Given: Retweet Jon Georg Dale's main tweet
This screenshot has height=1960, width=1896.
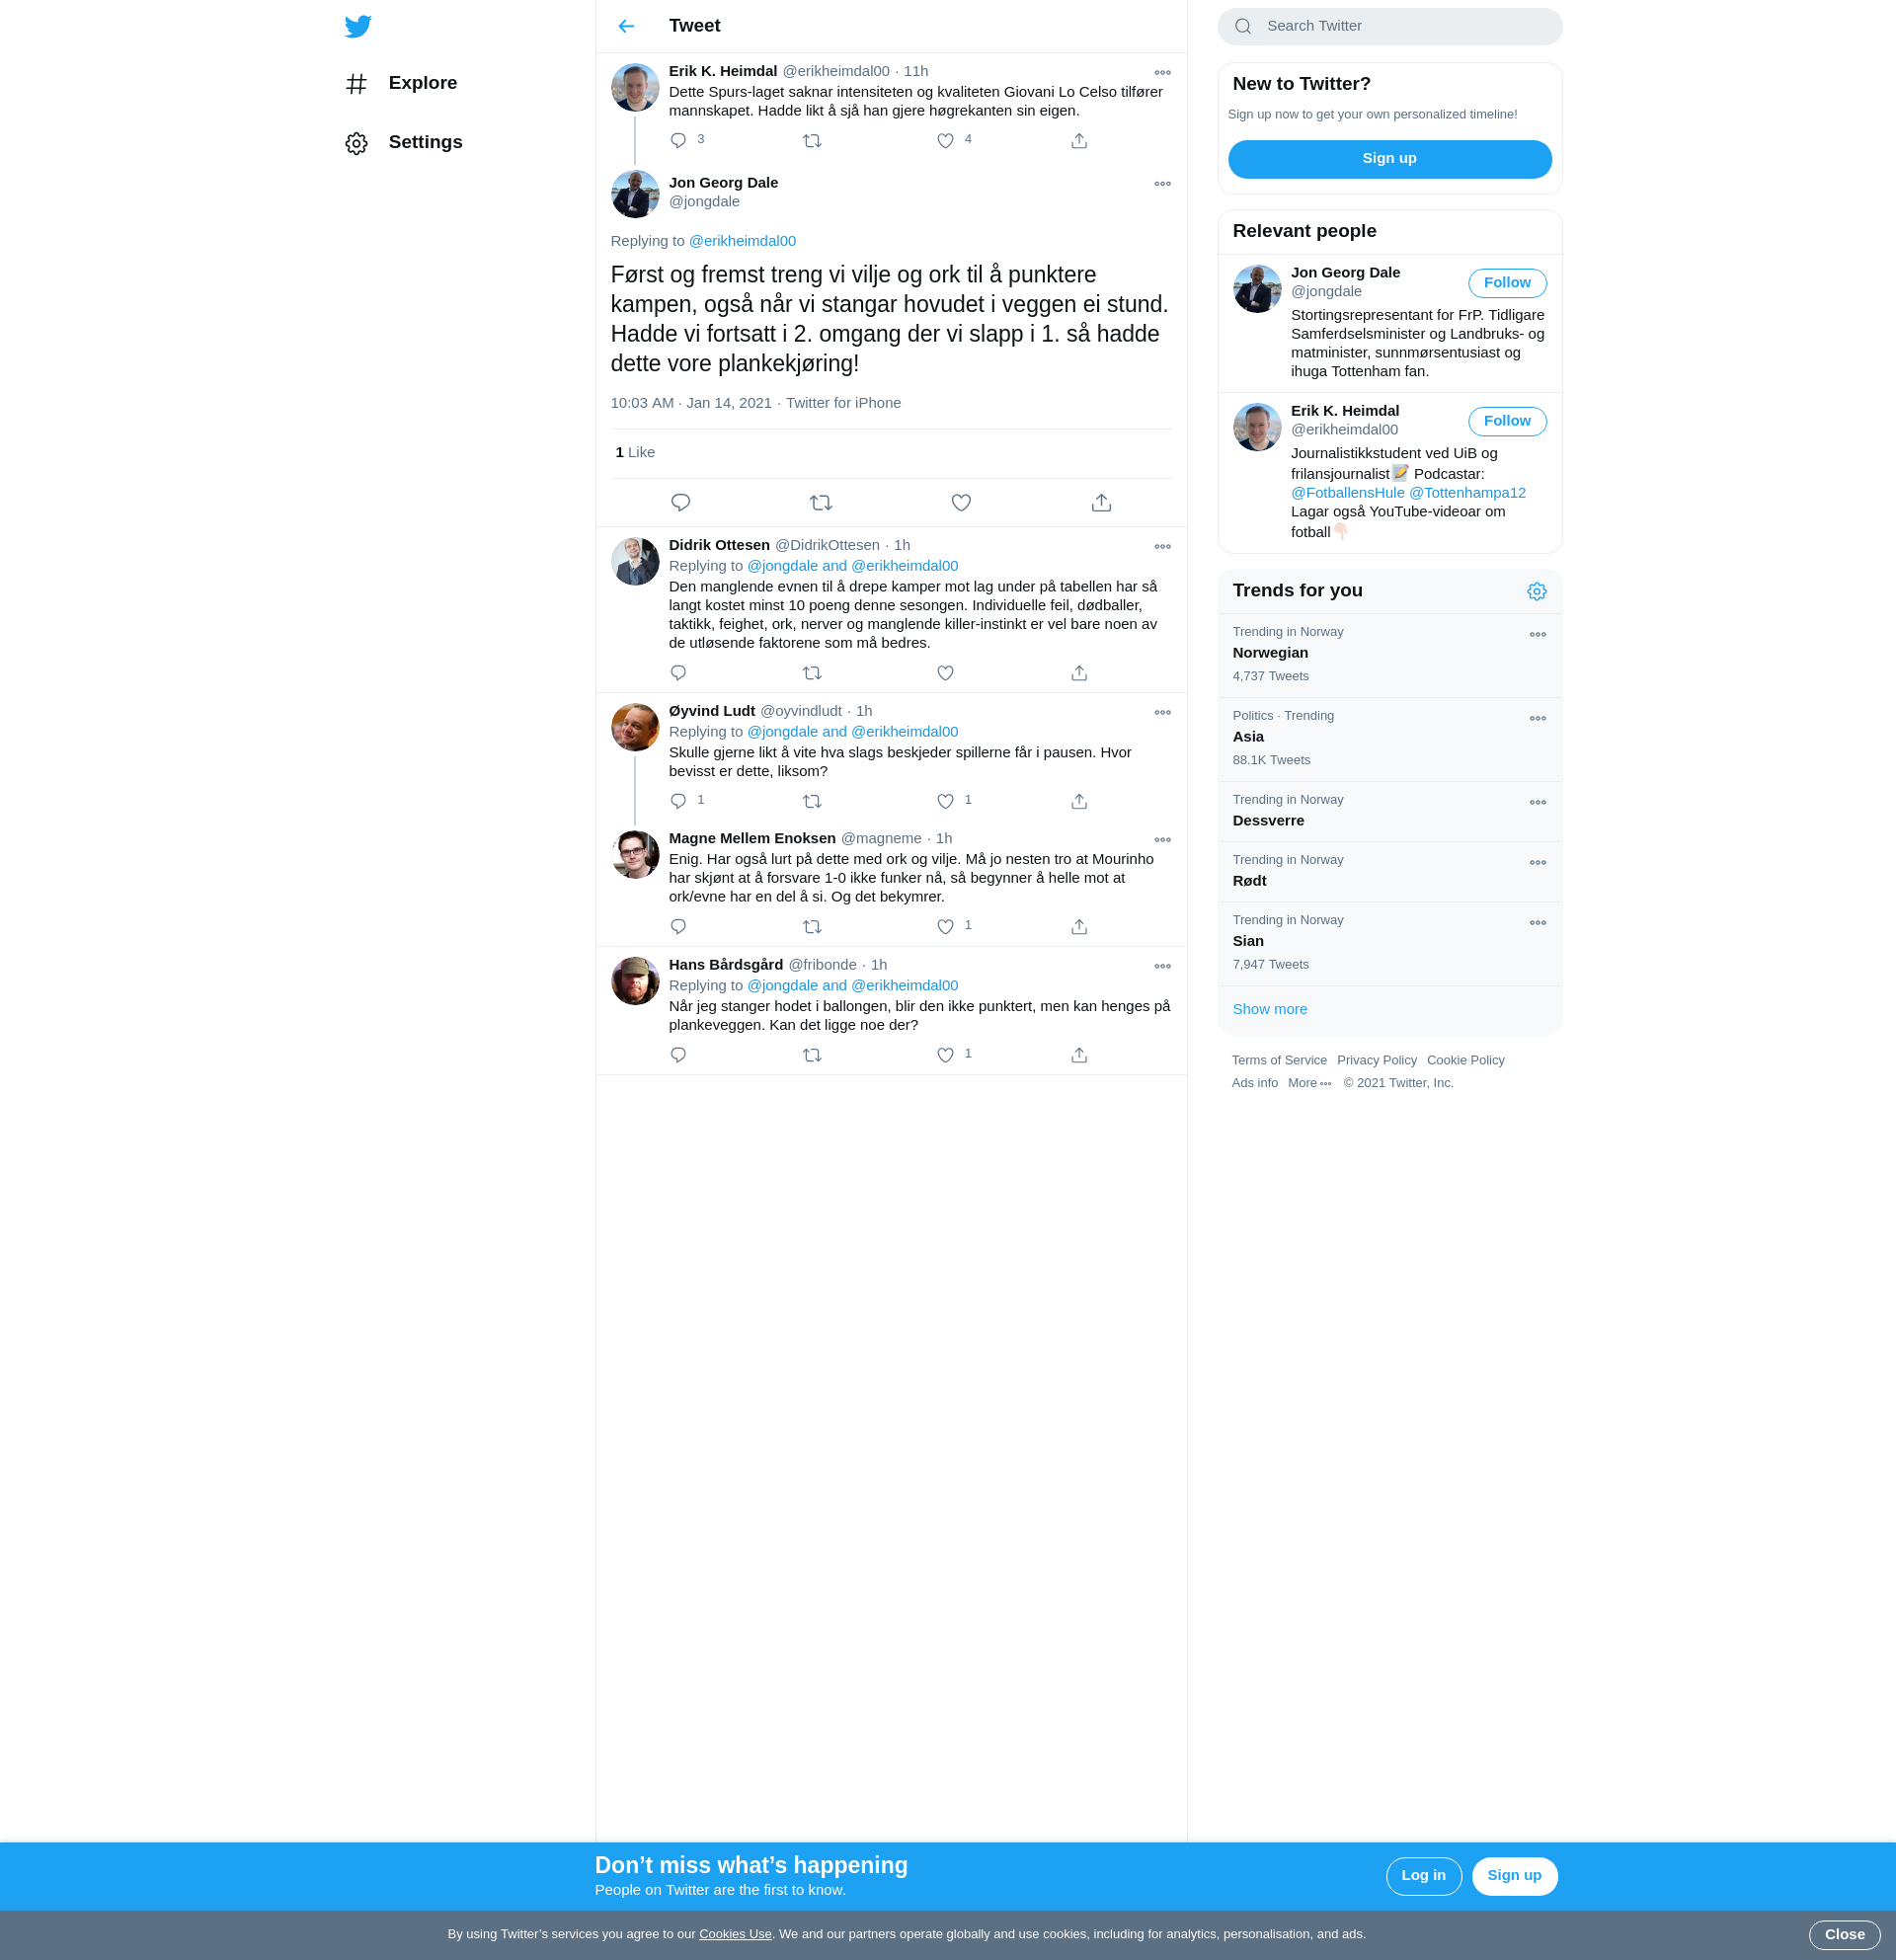Looking at the screenshot, I should (820, 503).
